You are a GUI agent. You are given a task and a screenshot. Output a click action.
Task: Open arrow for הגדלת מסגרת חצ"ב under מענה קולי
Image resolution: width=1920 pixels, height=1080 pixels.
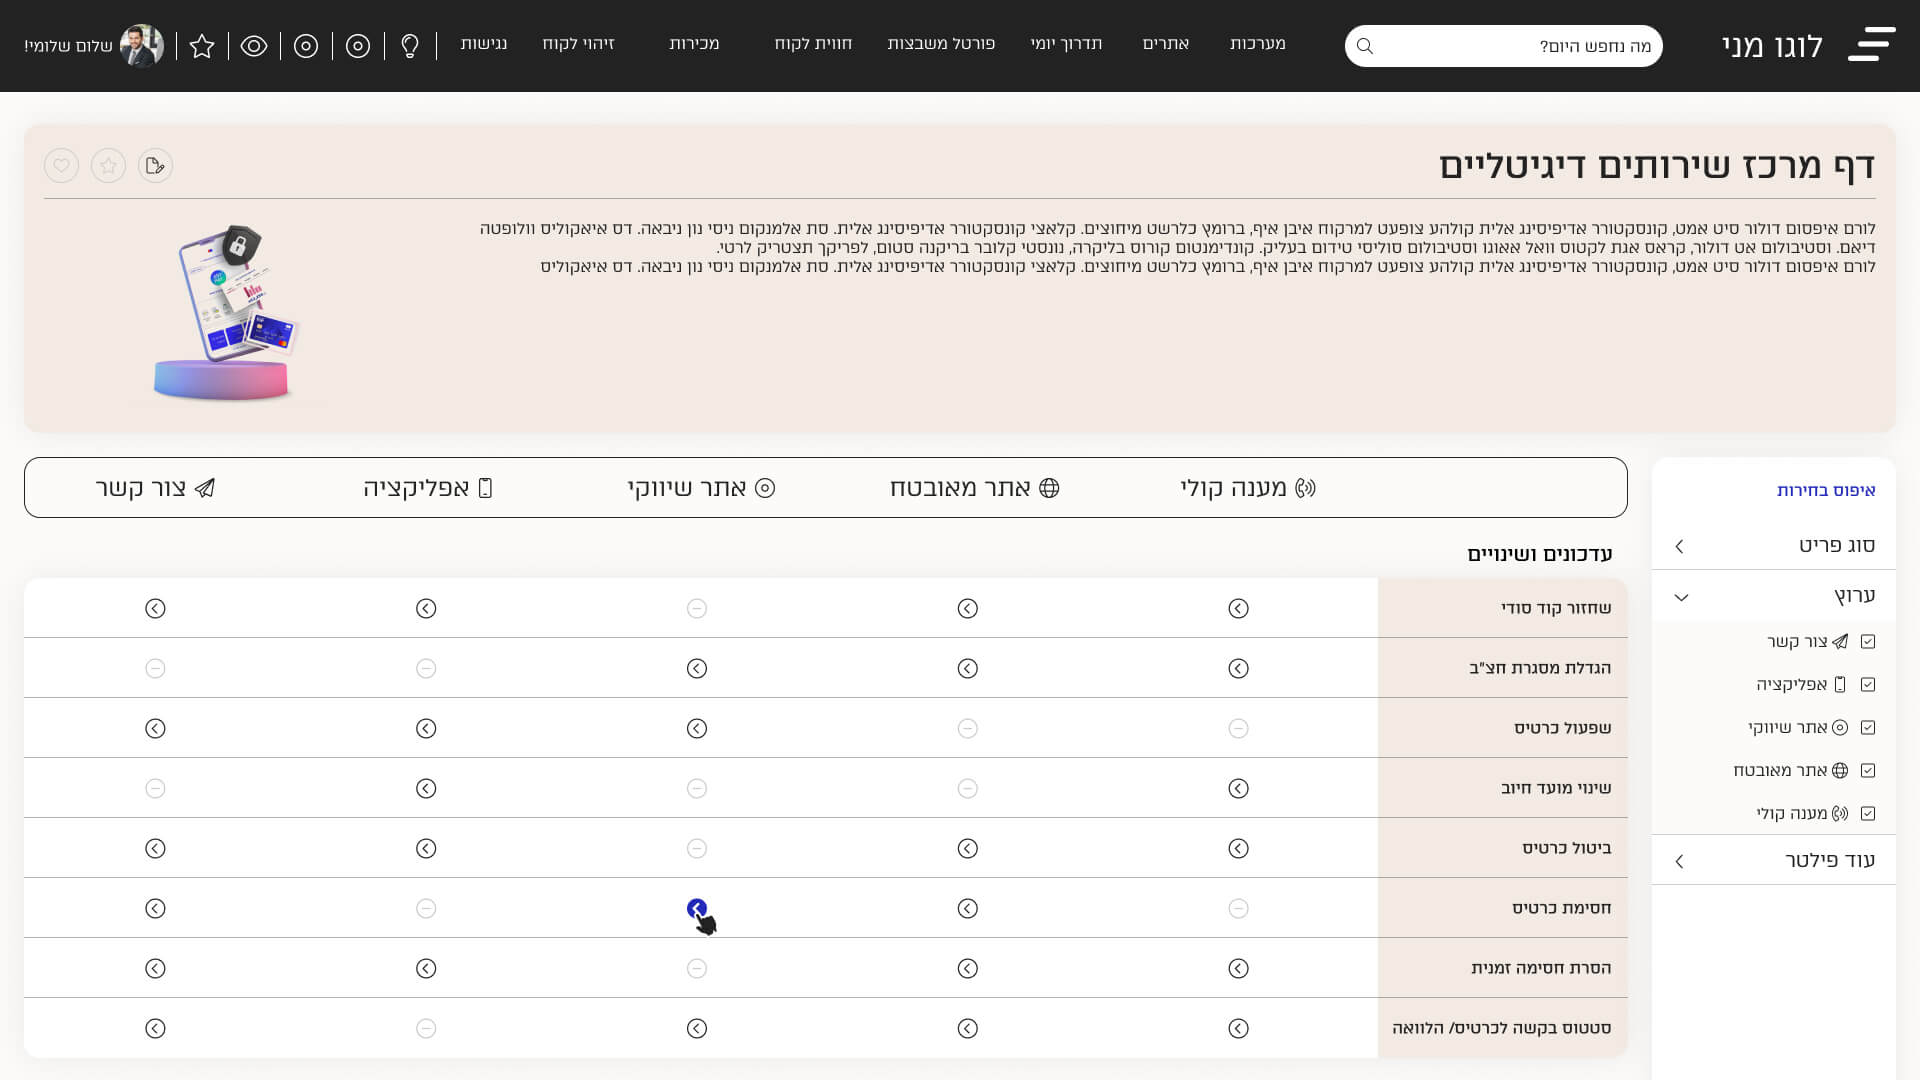(x=1238, y=668)
